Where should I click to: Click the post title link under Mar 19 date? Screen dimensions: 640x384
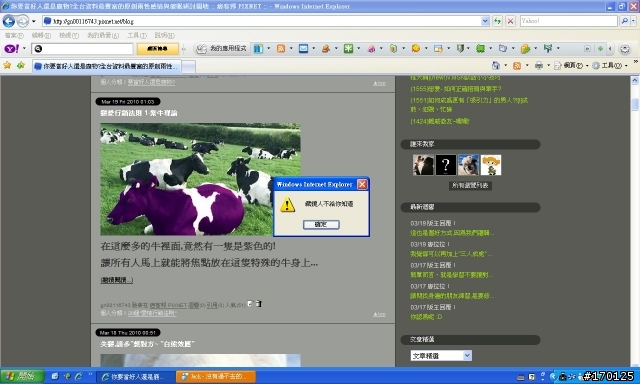(139, 113)
